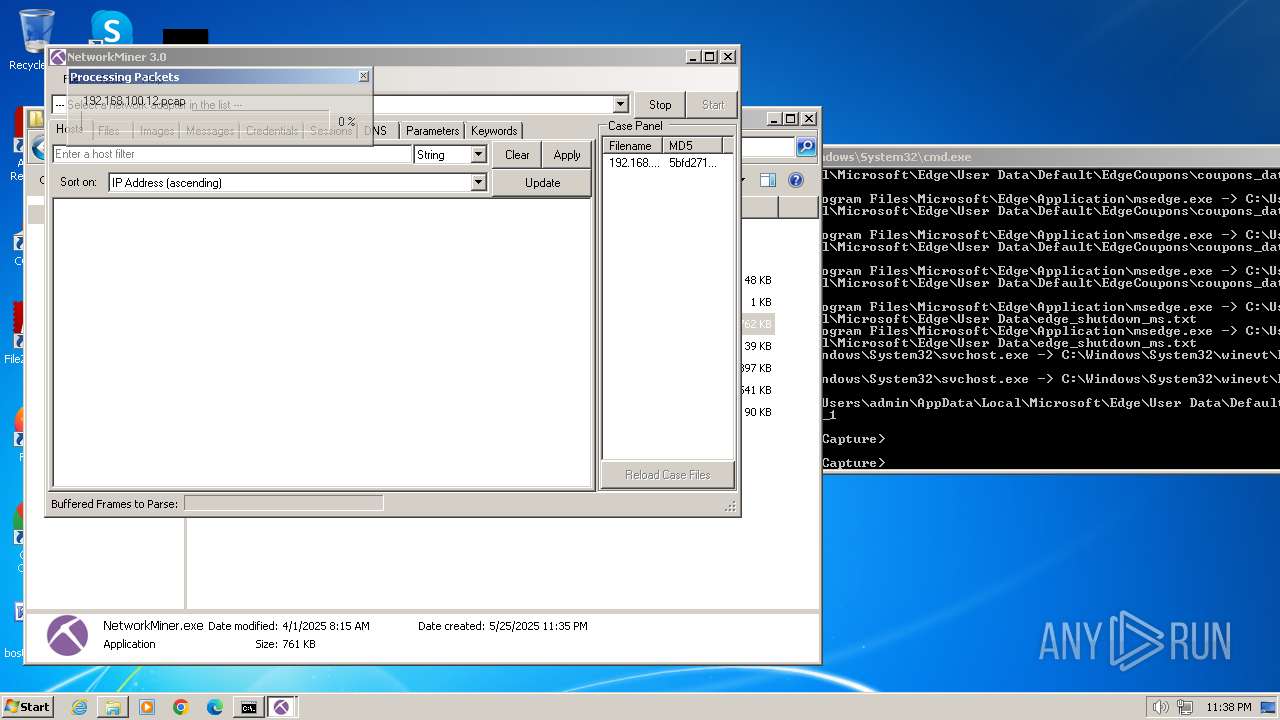Screen dimensions: 1280x720
Task: Click the Capture> prompt in cmd window
Action: click(x=853, y=463)
